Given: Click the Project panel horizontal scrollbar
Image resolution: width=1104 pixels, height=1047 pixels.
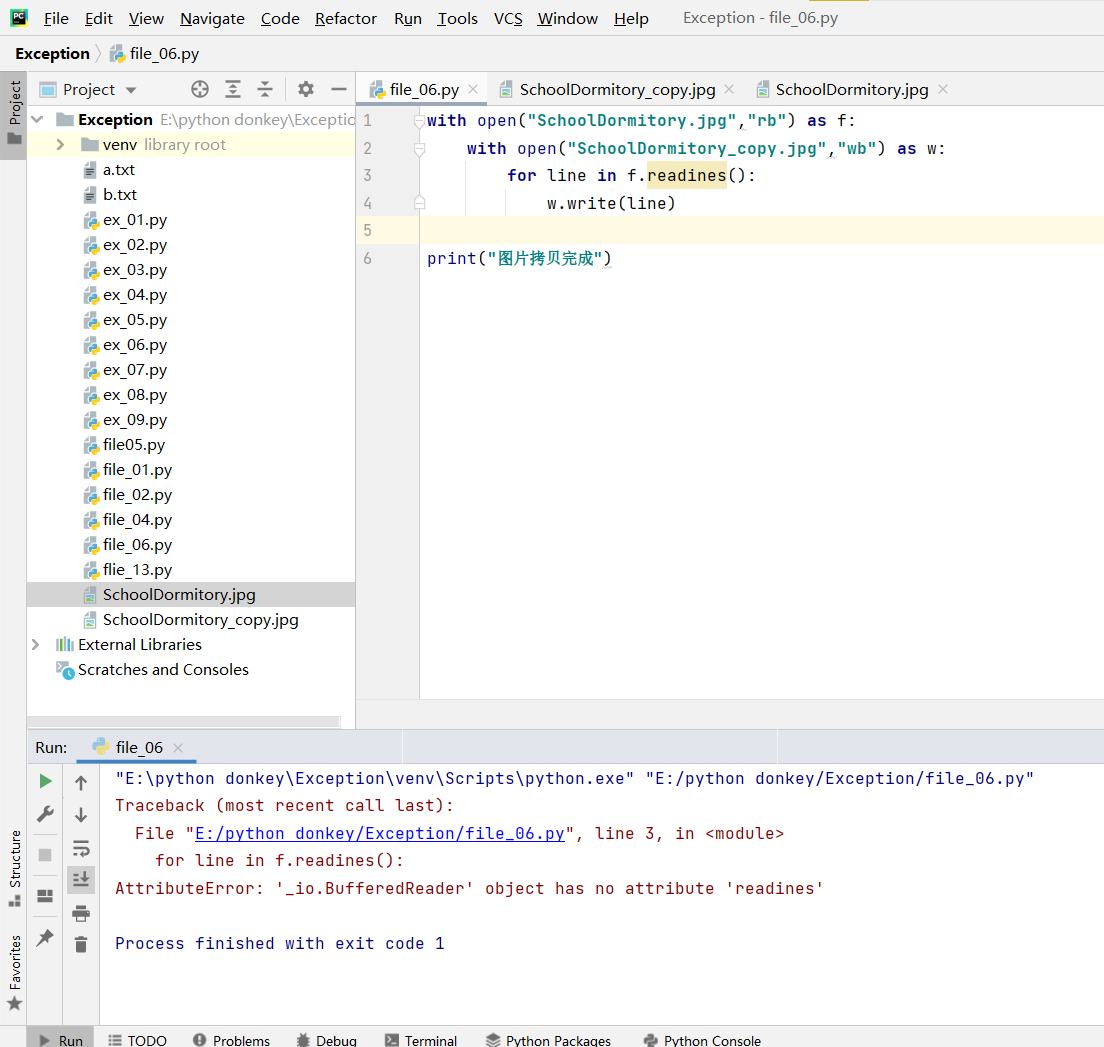Looking at the screenshot, I should click(184, 722).
